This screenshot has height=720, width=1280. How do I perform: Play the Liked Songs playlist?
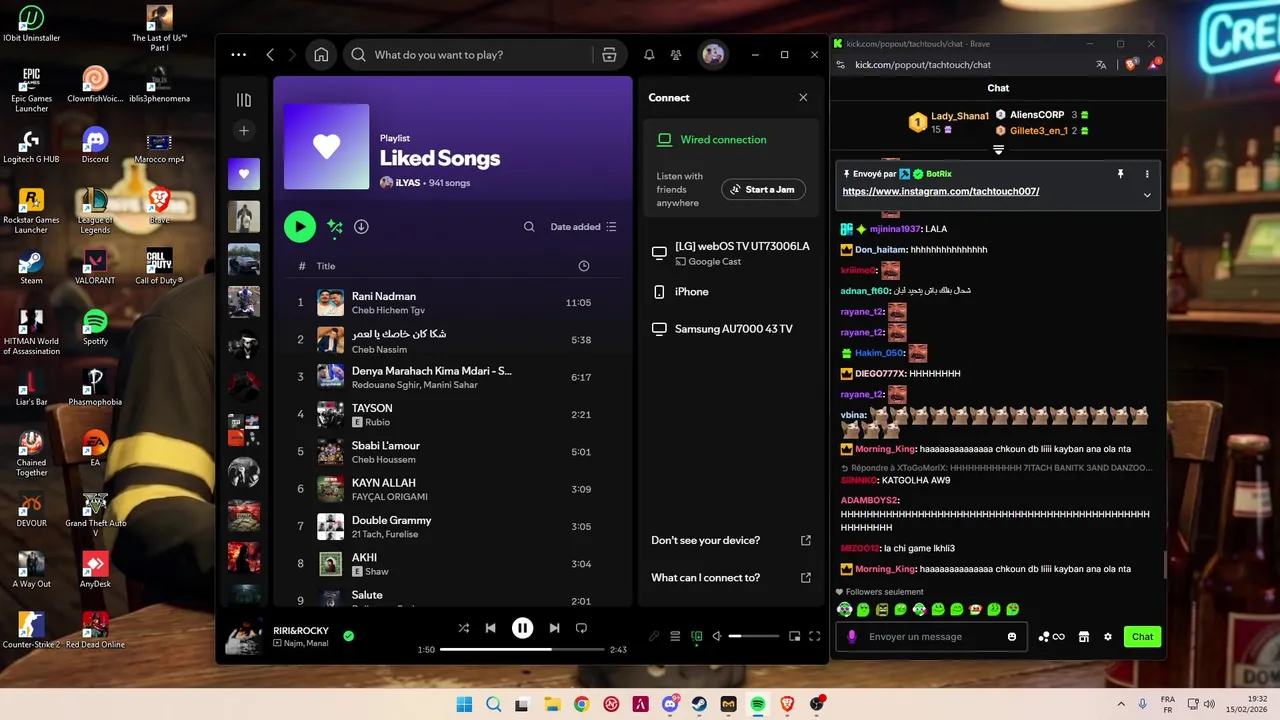[300, 227]
